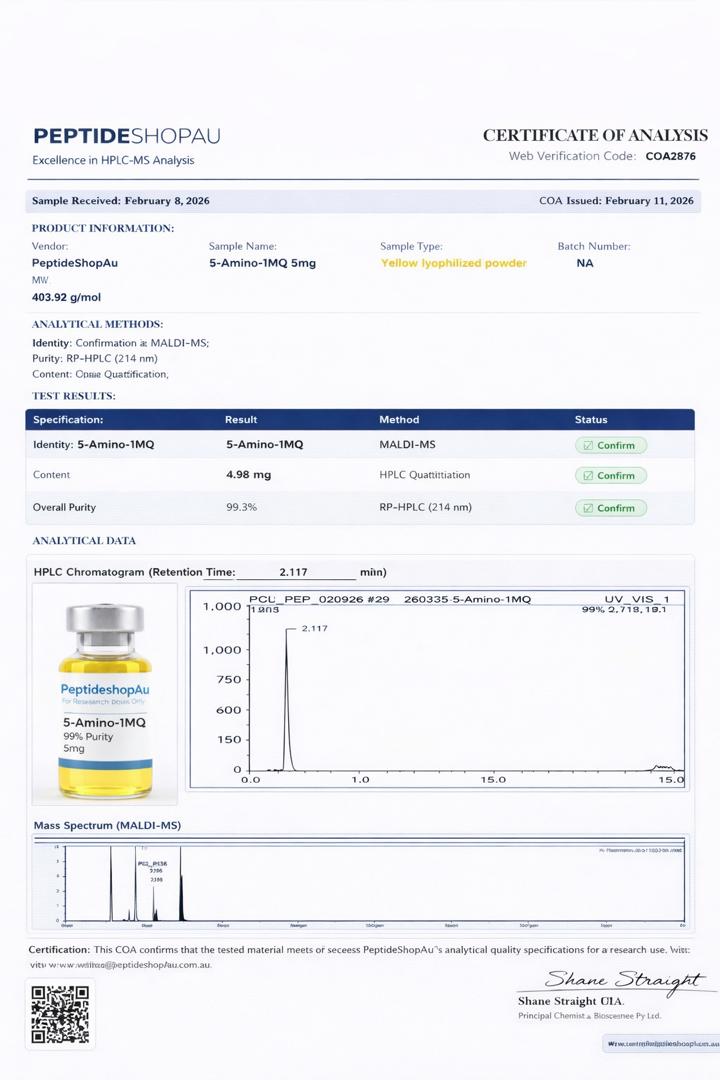This screenshot has height=1080, width=720.
Task: Click 'Yellow lyophilized powder' sample type
Action: [453, 262]
